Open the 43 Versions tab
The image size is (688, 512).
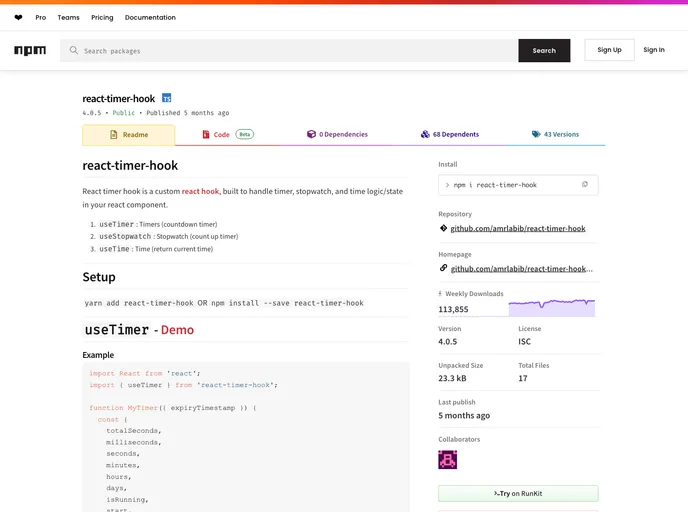555,134
